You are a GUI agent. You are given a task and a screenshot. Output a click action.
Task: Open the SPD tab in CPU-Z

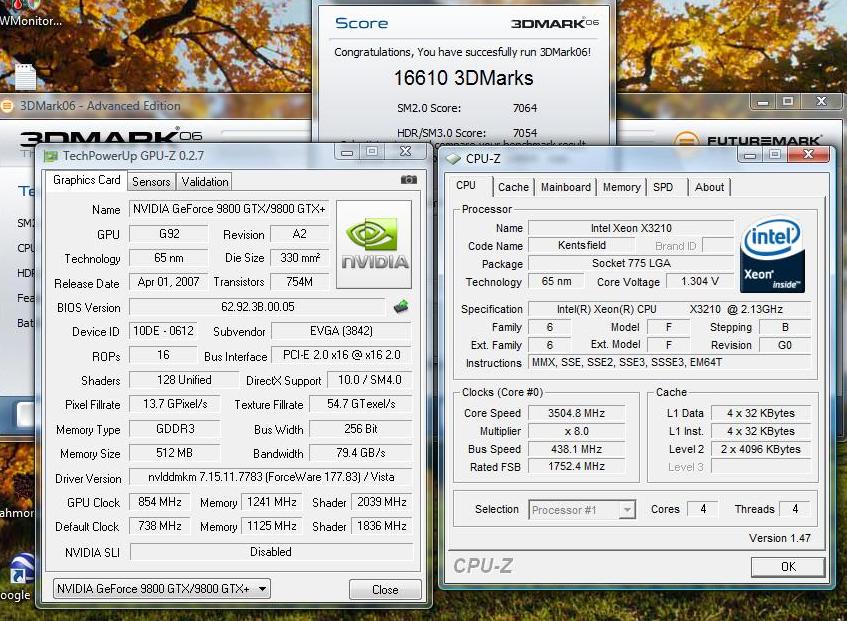pos(663,187)
